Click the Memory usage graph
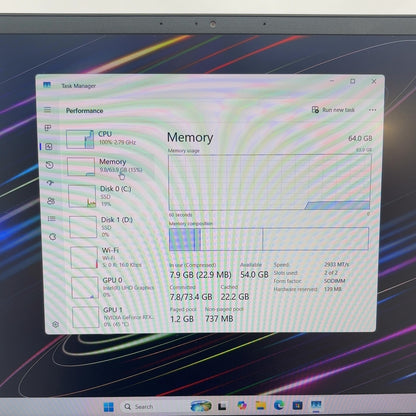Viewport: 416px width, 416px height. click(270, 182)
